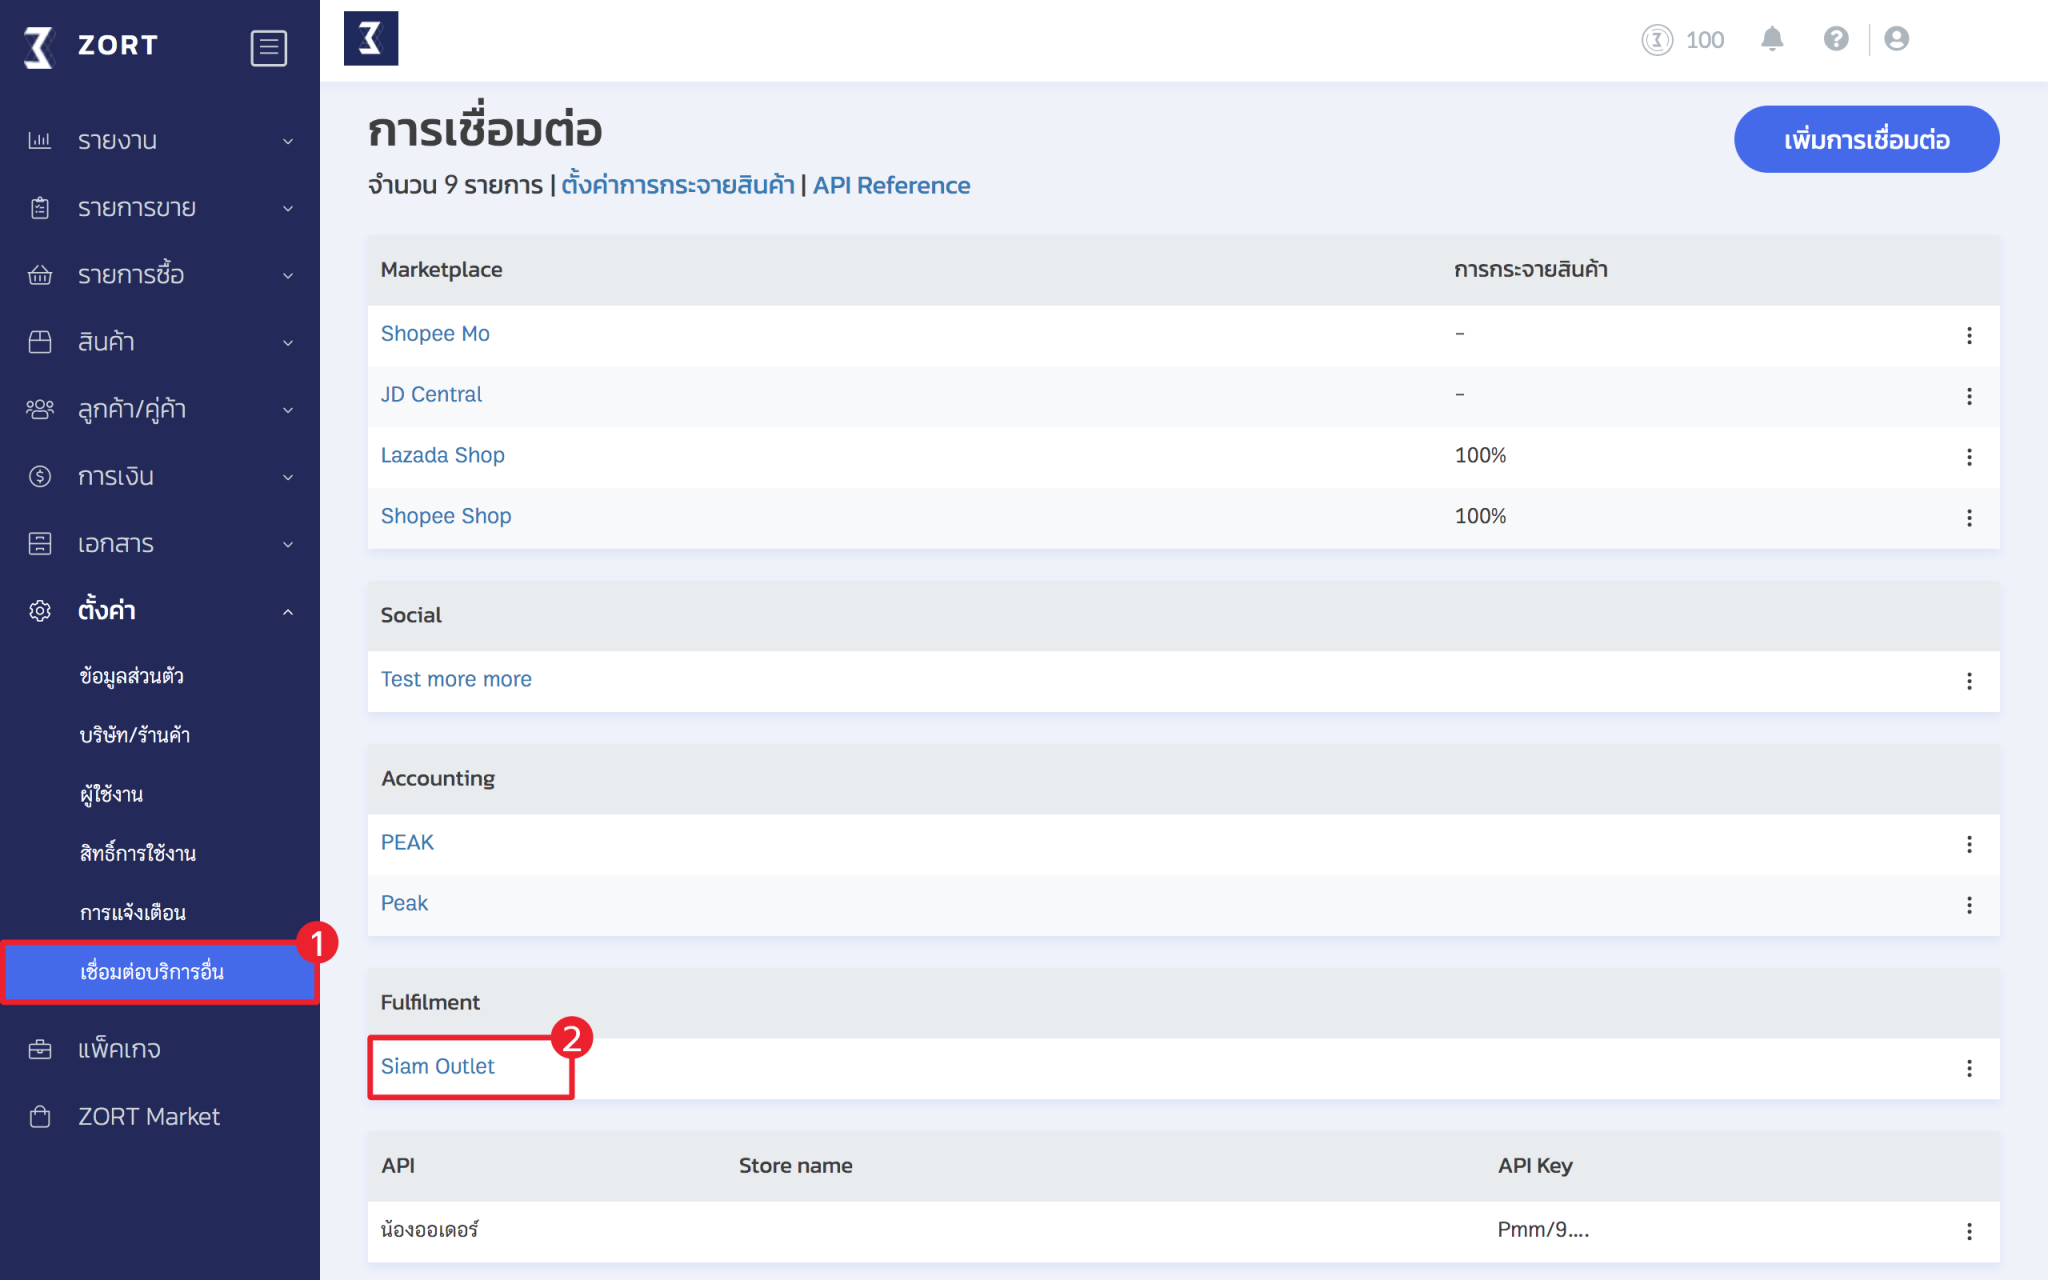Image resolution: width=2048 pixels, height=1280 pixels.
Task: Open the more options menu for Test more more
Action: pyautogui.click(x=1969, y=681)
